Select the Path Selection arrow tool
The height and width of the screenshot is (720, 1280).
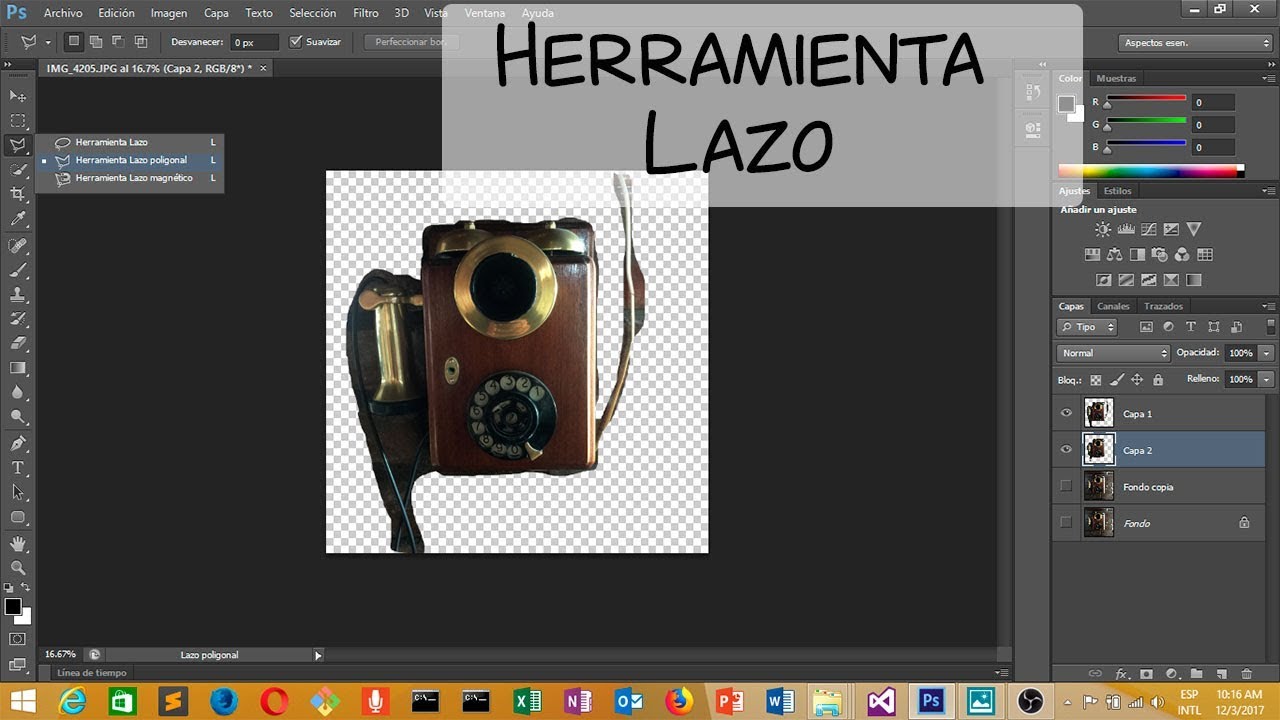pyautogui.click(x=18, y=492)
